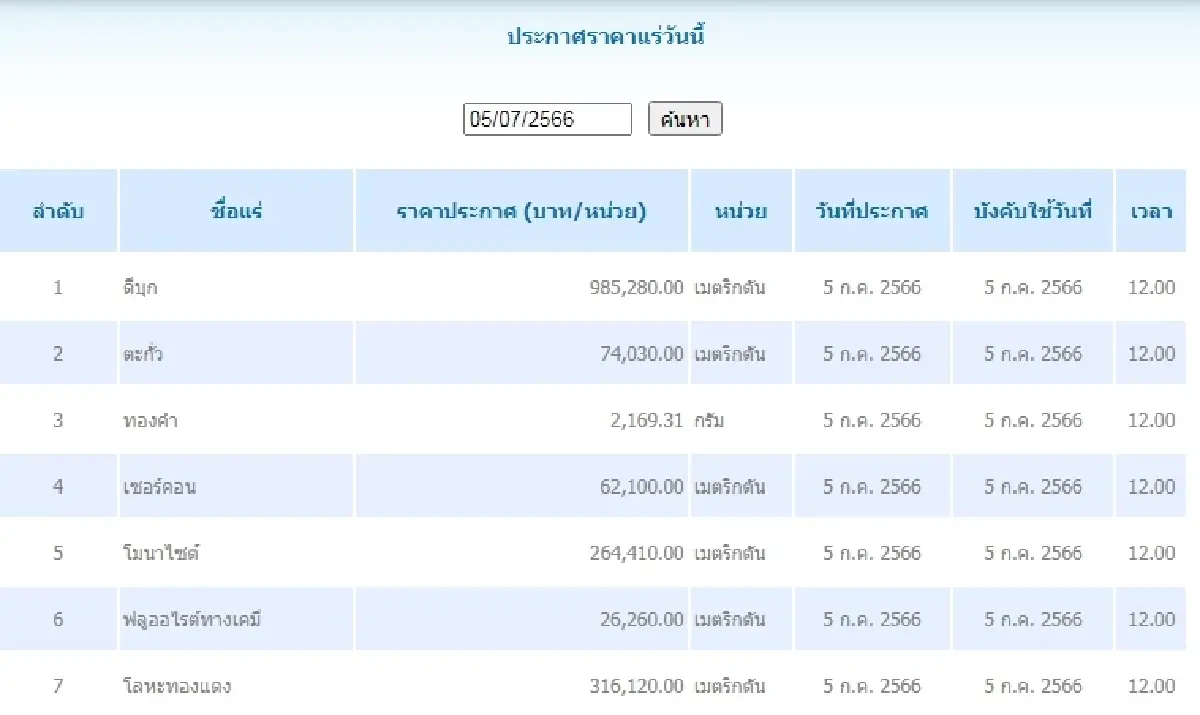Image resolution: width=1200 pixels, height=715 pixels.
Task: Click the unit เมตริกตัน in the ดีบุก row
Action: (x=729, y=288)
